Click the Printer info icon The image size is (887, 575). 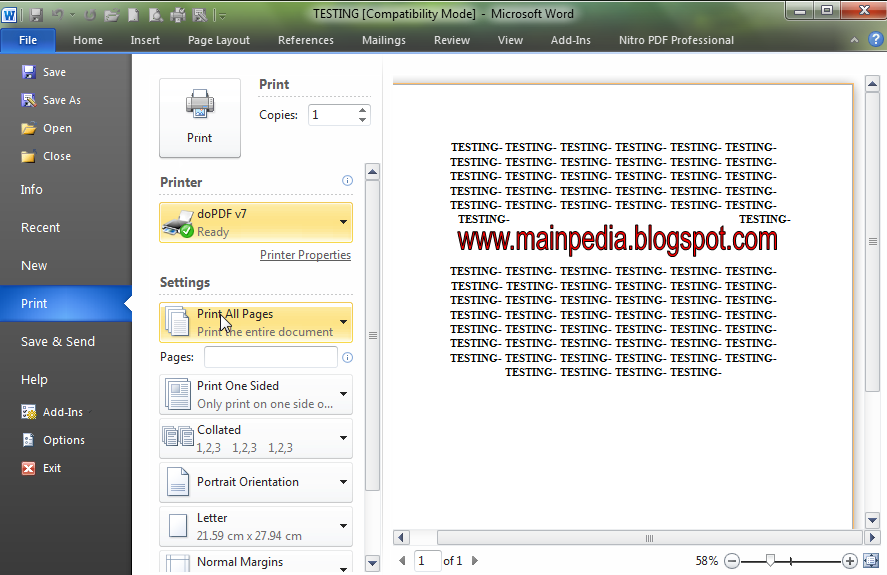347,181
